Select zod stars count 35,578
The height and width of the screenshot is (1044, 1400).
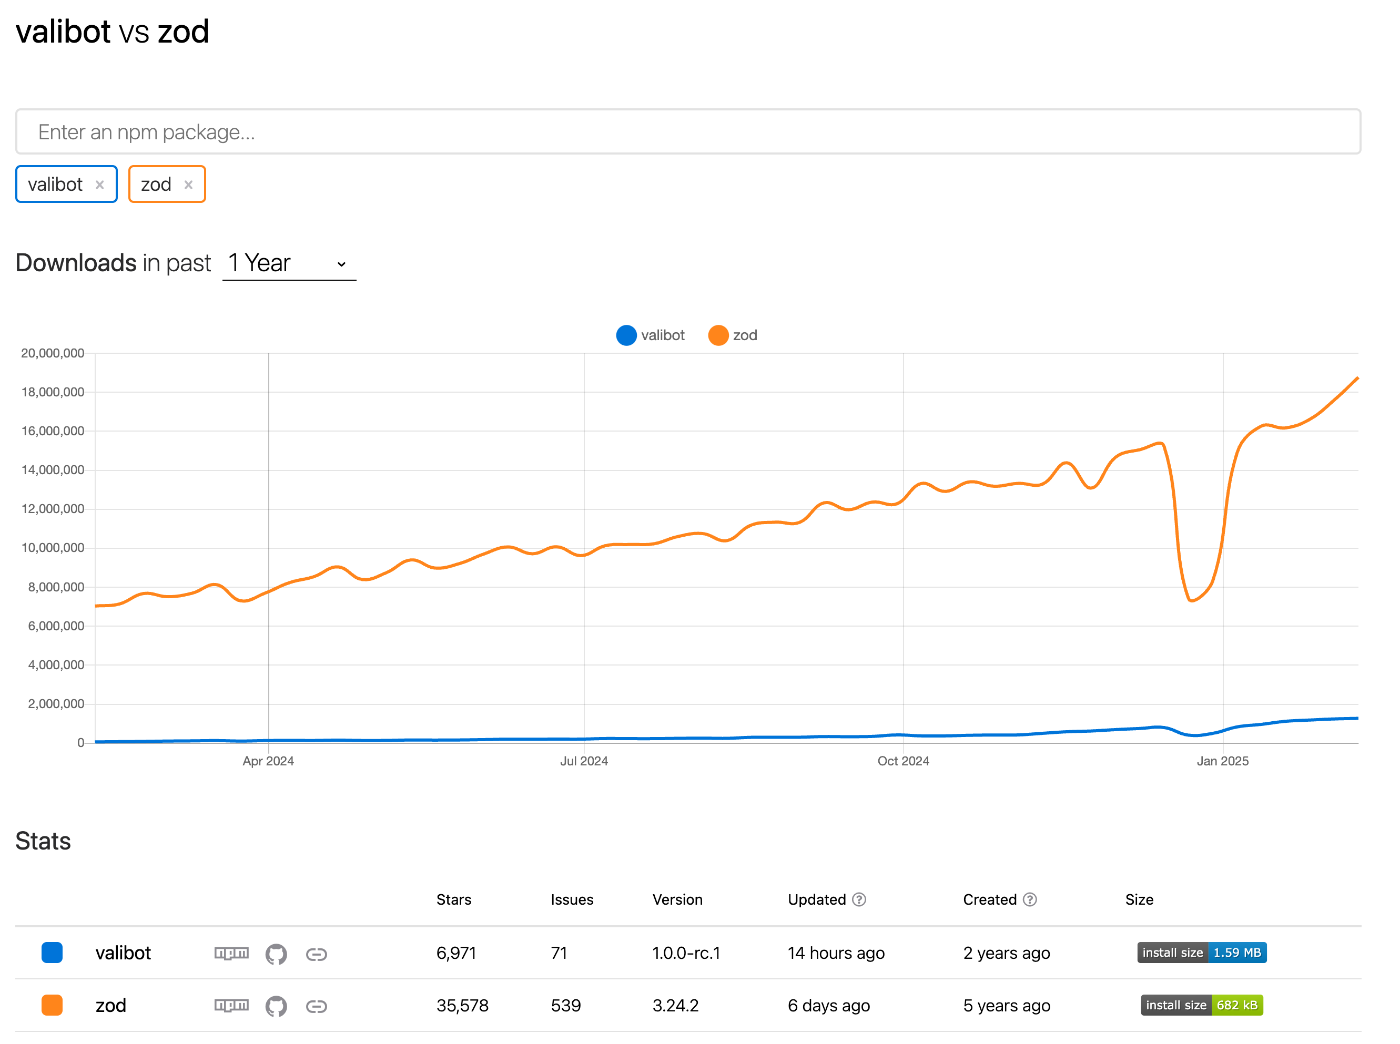tap(462, 1005)
